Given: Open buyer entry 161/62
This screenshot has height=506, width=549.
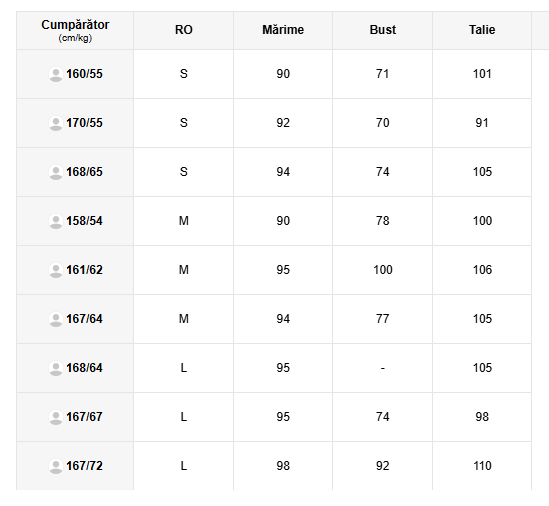Looking at the screenshot, I should coord(84,270).
